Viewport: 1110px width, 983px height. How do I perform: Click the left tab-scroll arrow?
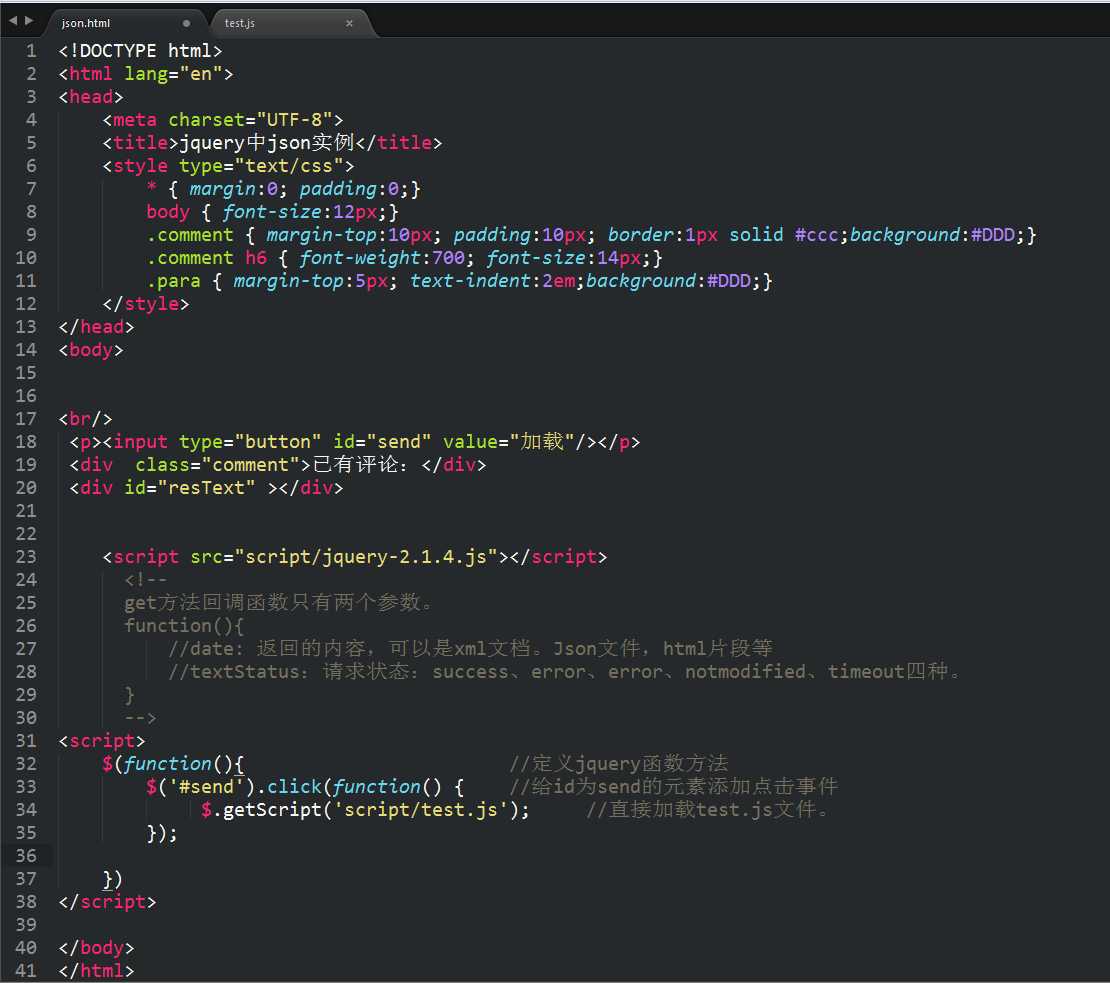[x=13, y=21]
